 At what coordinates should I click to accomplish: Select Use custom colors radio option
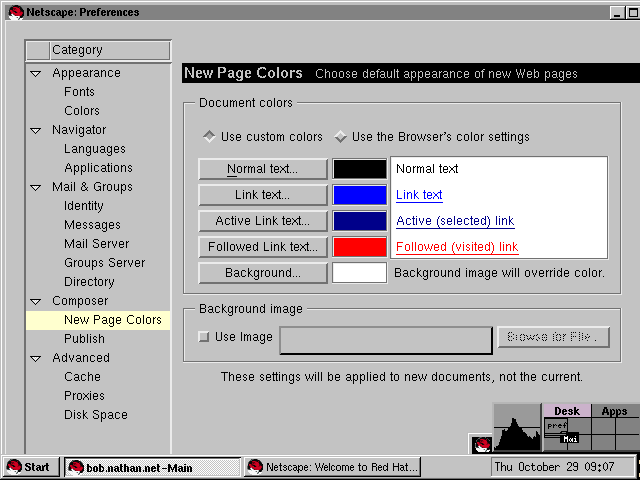click(209, 137)
